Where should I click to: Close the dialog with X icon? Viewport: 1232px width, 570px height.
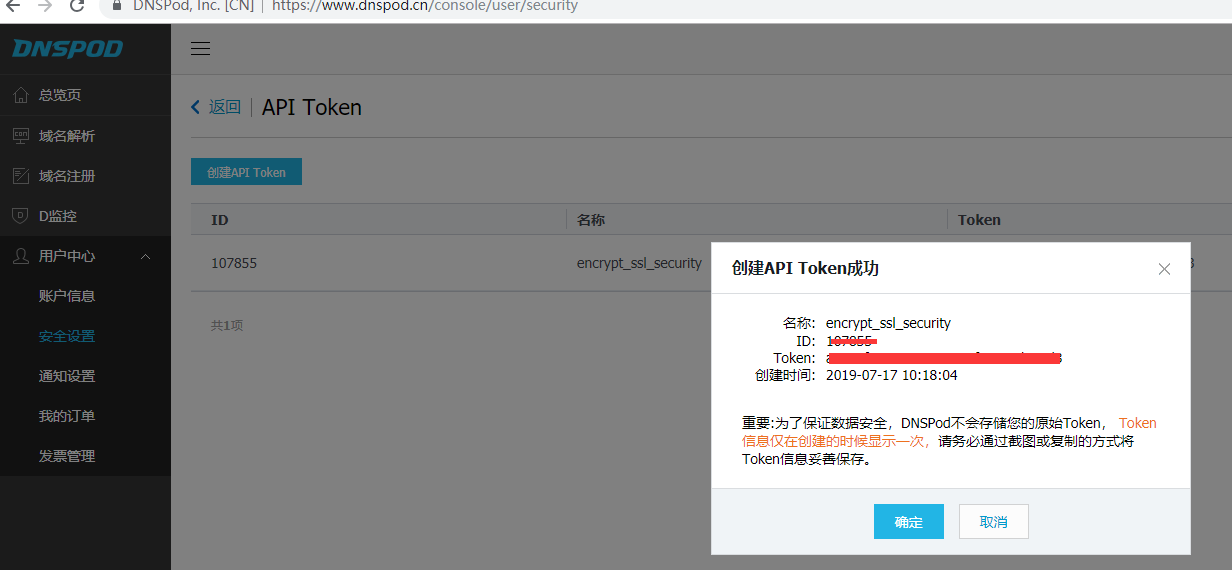coord(1164,269)
